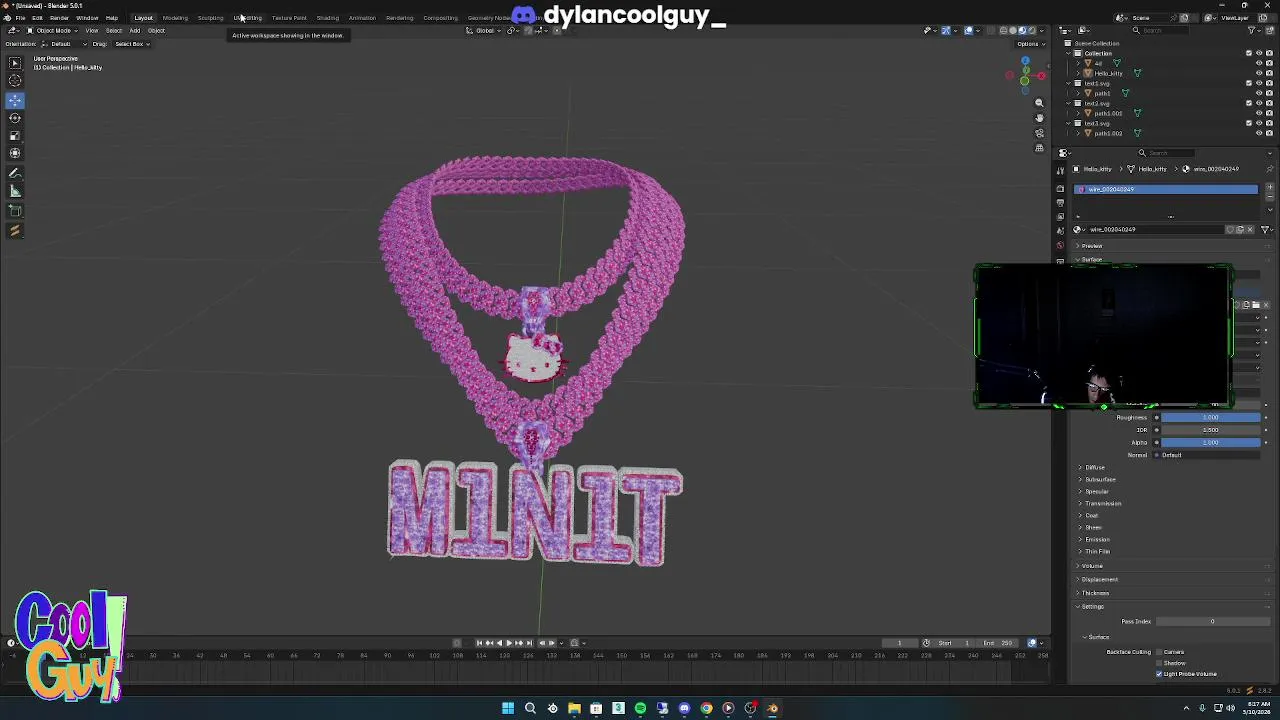The image size is (1280, 720).
Task: Open Spotify from the taskbar
Action: coord(640,708)
